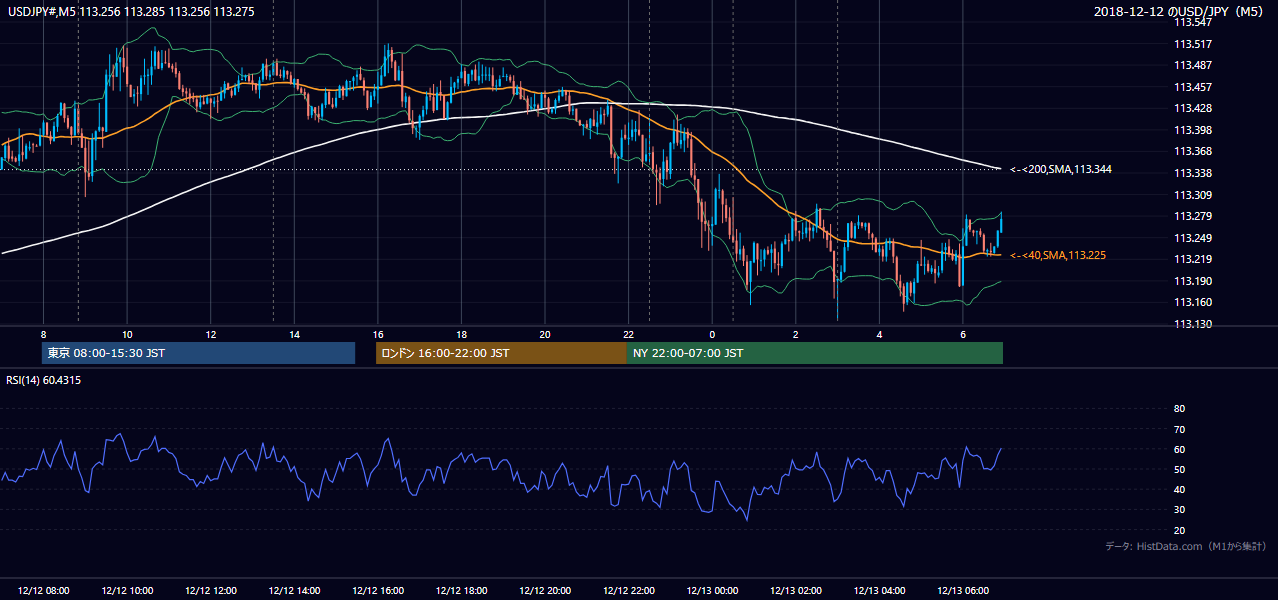Click hour tick 20 under price chart
1278x600 pixels.
point(545,333)
